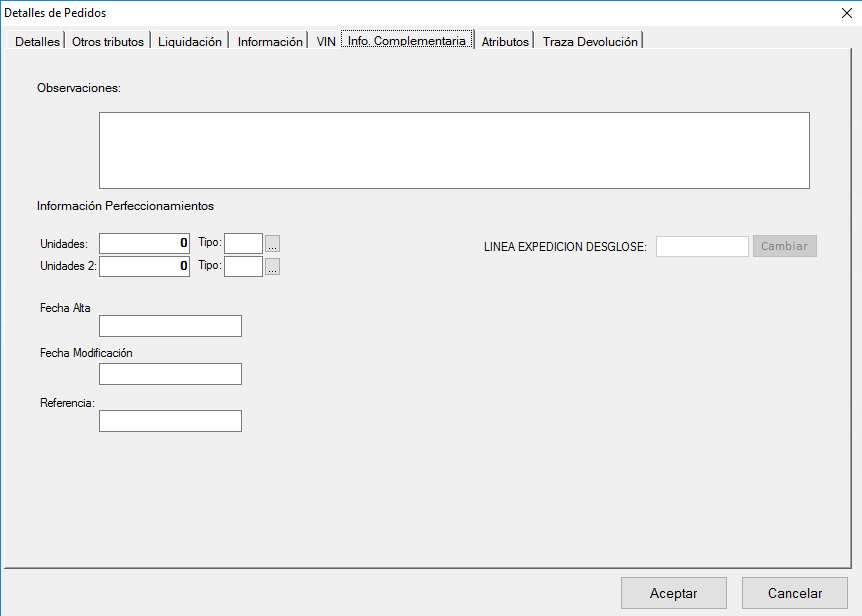862x616 pixels.
Task: Select the Fecha Modificación field
Action: pyautogui.click(x=170, y=374)
